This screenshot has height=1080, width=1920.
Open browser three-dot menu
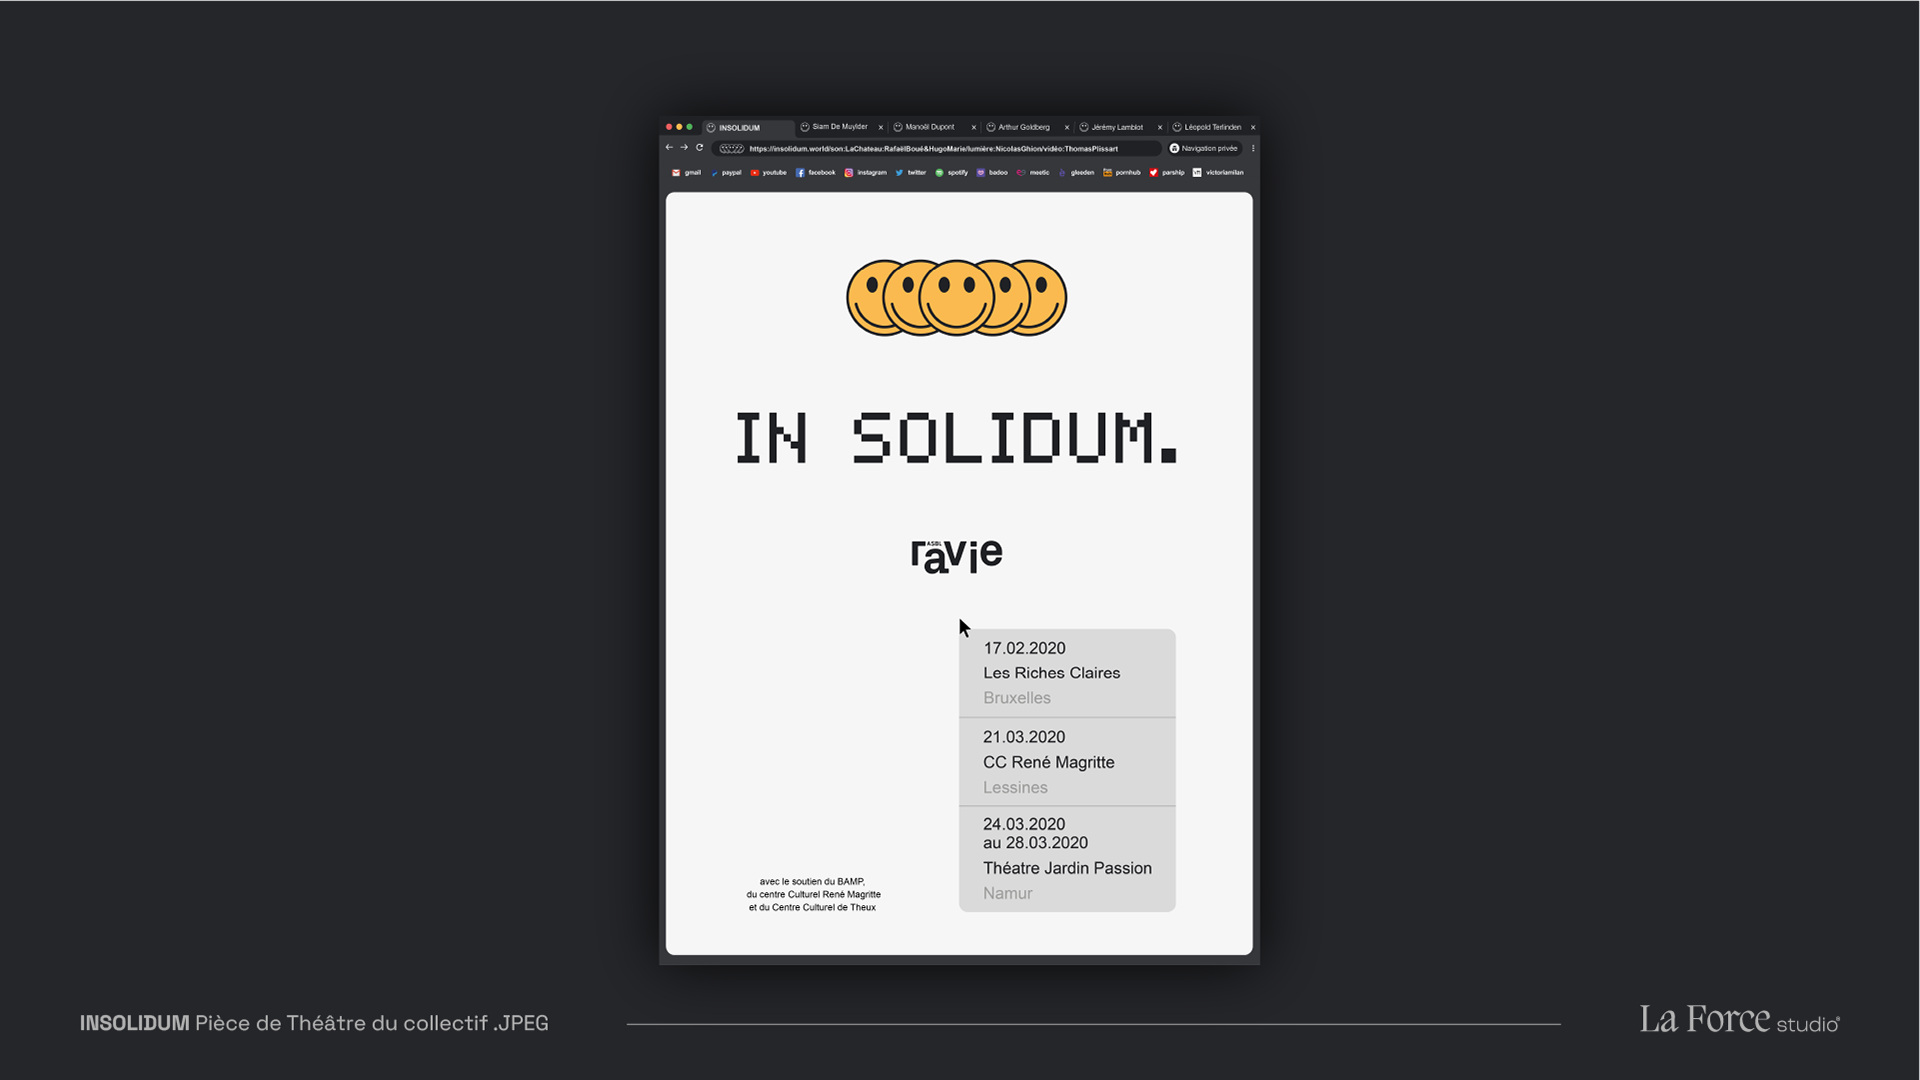pos(1253,148)
